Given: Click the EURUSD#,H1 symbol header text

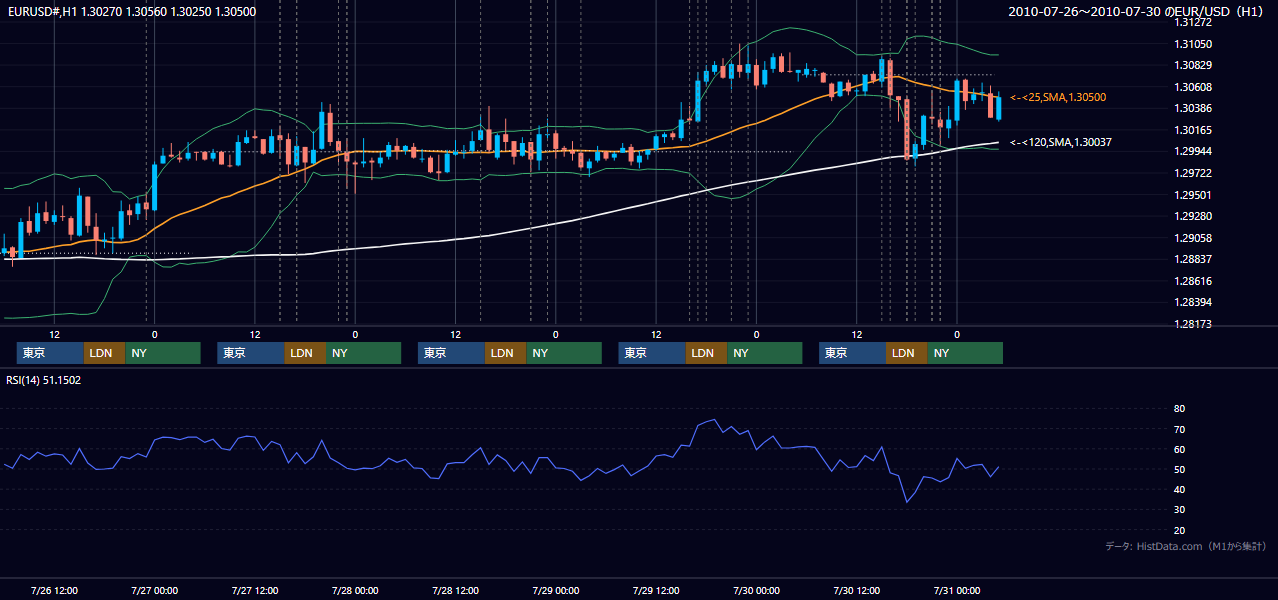Looking at the screenshot, I should 132,11.
